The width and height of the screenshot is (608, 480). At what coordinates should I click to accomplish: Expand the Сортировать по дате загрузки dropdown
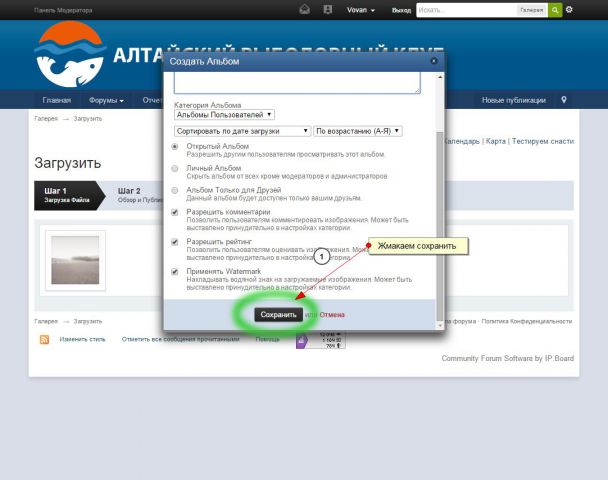tap(242, 131)
